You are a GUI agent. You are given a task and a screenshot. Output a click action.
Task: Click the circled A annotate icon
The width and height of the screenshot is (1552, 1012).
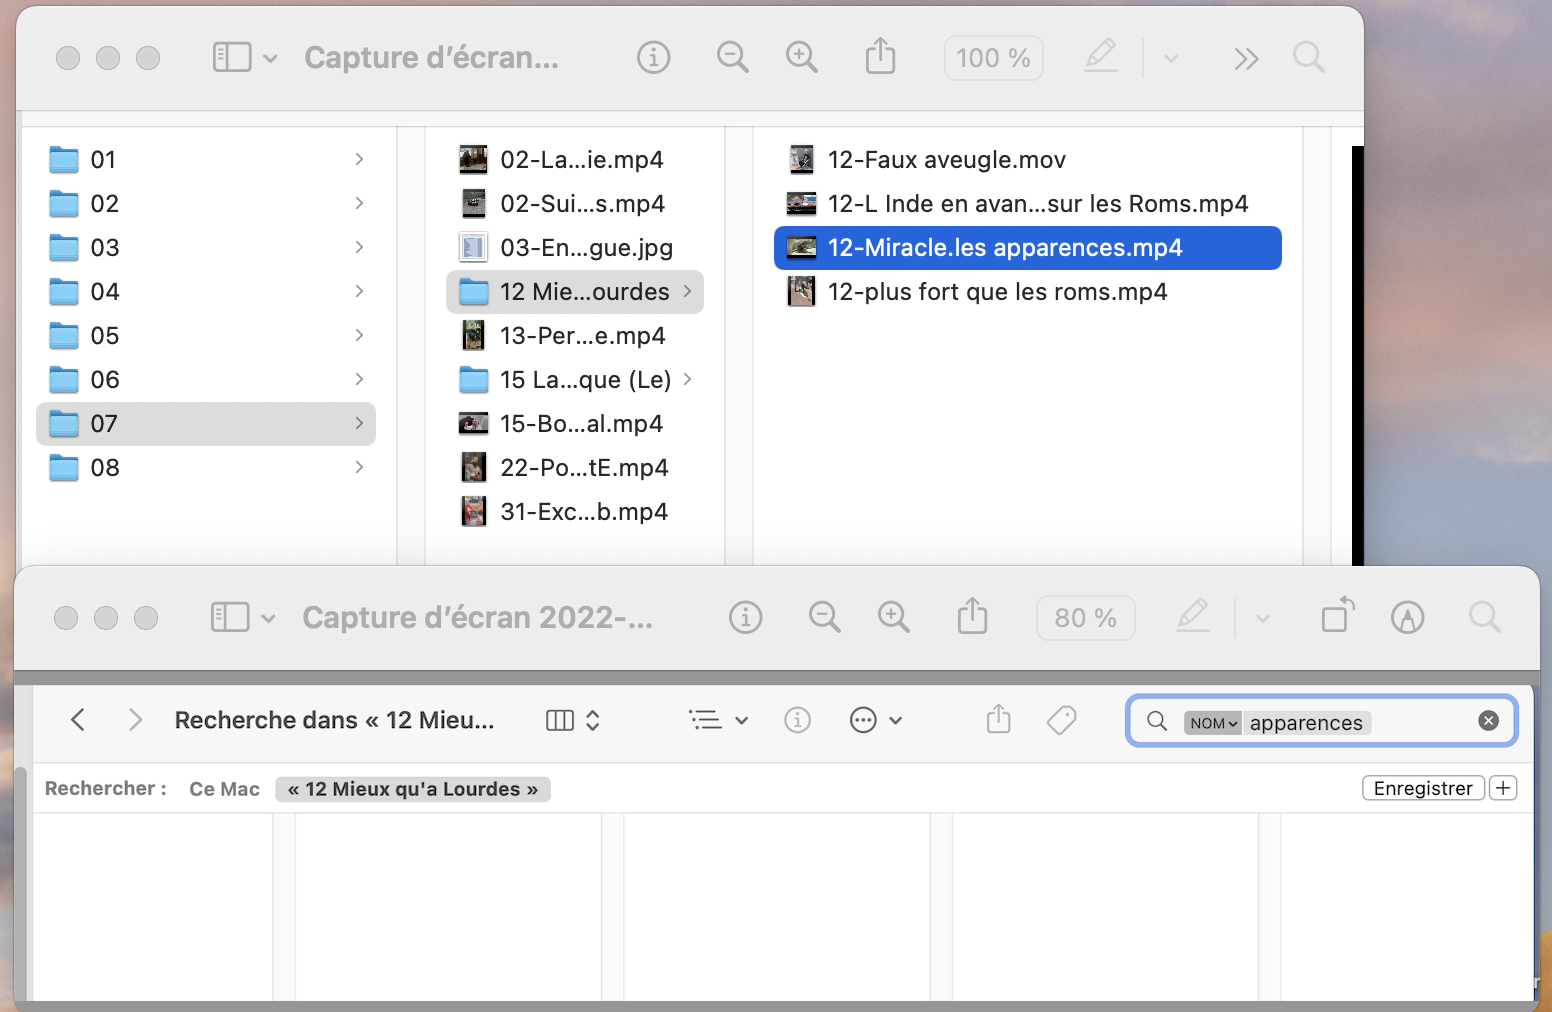(1407, 618)
